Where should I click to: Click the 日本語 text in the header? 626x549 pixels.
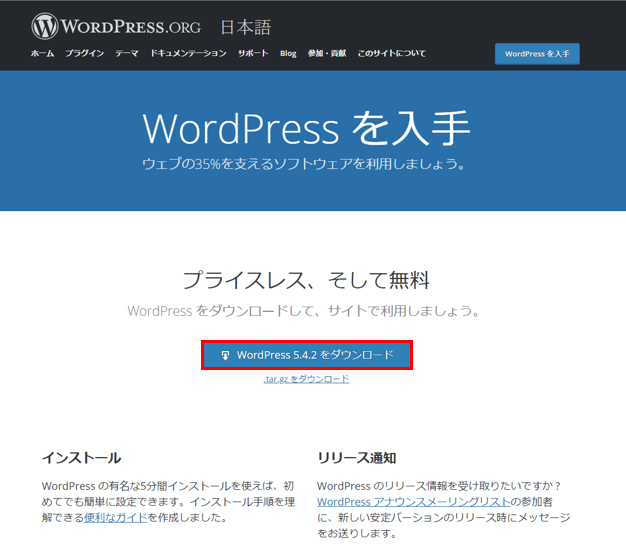click(246, 28)
